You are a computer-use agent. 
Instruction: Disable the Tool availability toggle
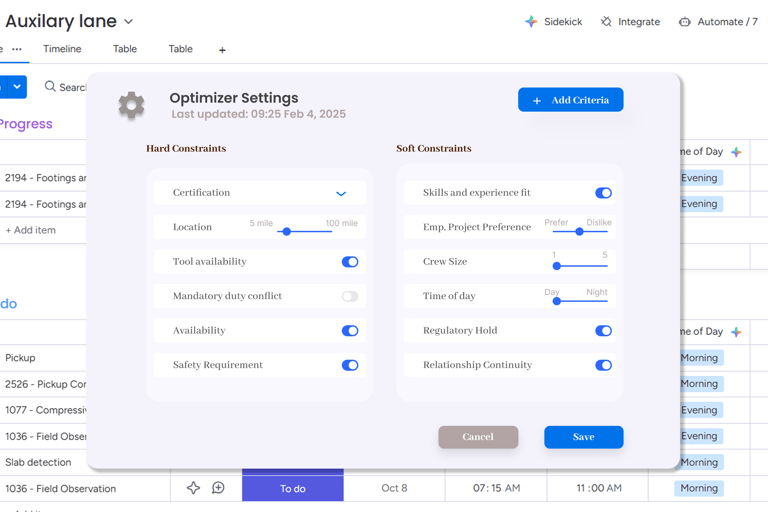[x=349, y=262]
